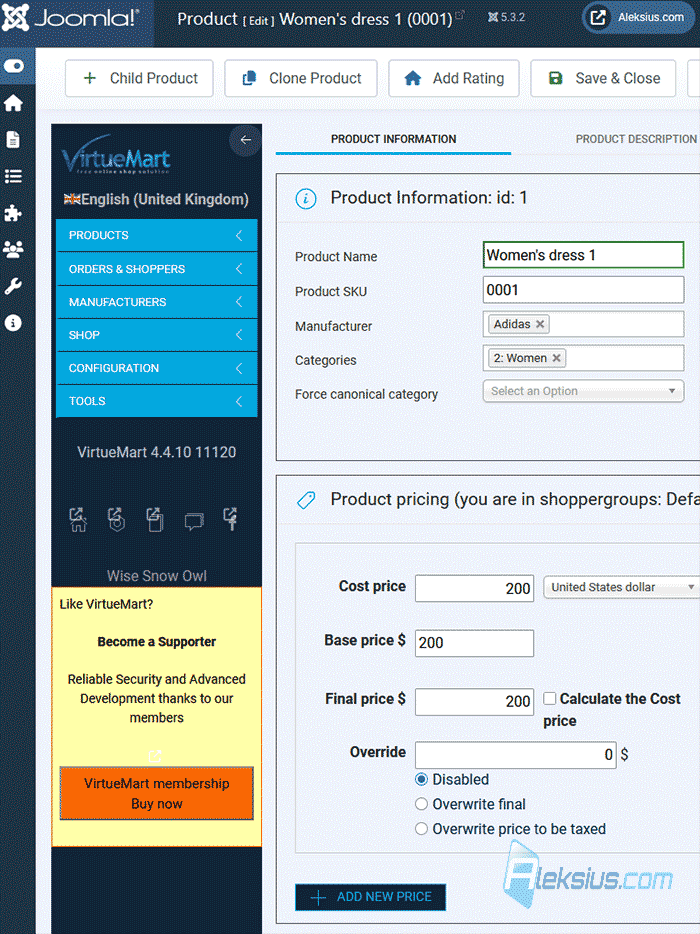700x934 pixels.
Task: Click the external link icon above membership button
Action: point(155,756)
